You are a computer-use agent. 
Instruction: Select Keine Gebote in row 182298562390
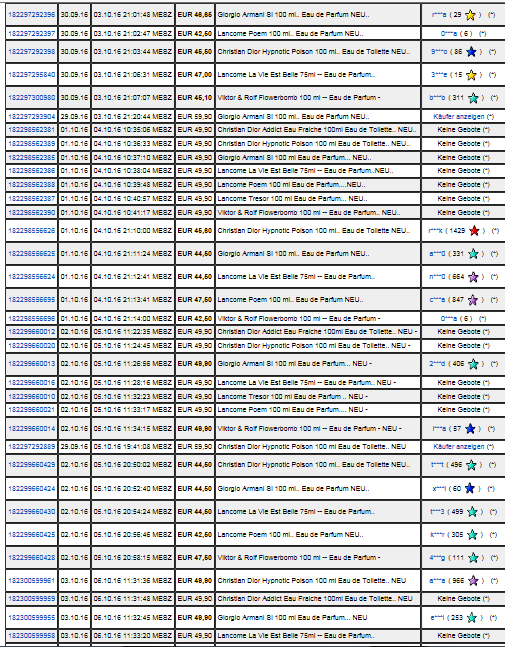(x=459, y=213)
